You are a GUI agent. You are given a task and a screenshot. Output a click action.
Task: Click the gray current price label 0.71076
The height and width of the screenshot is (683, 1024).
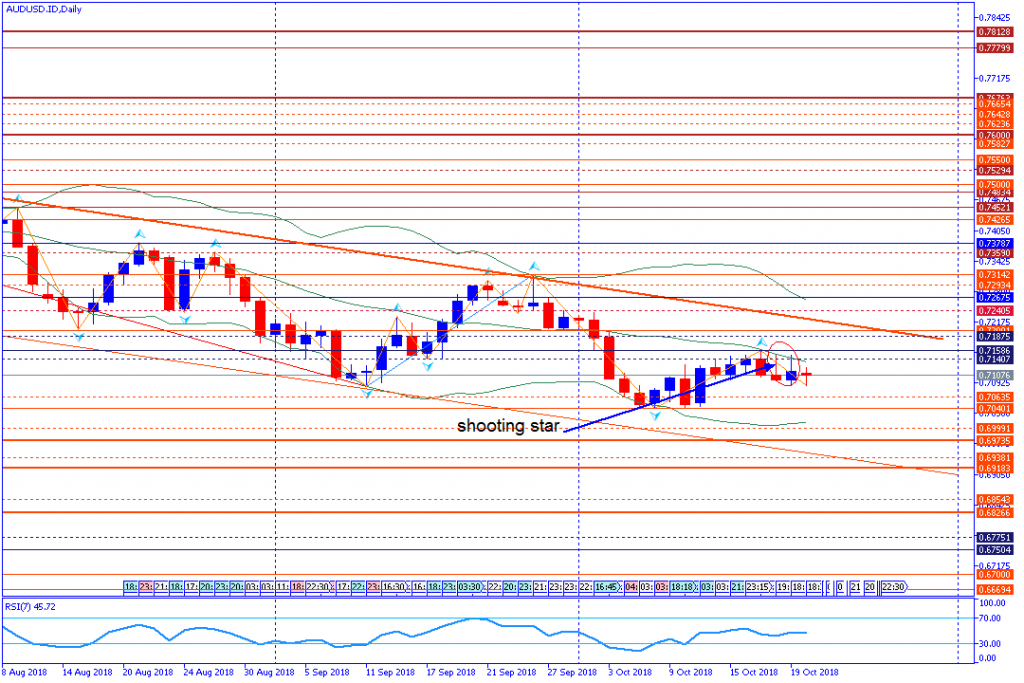(x=994, y=375)
